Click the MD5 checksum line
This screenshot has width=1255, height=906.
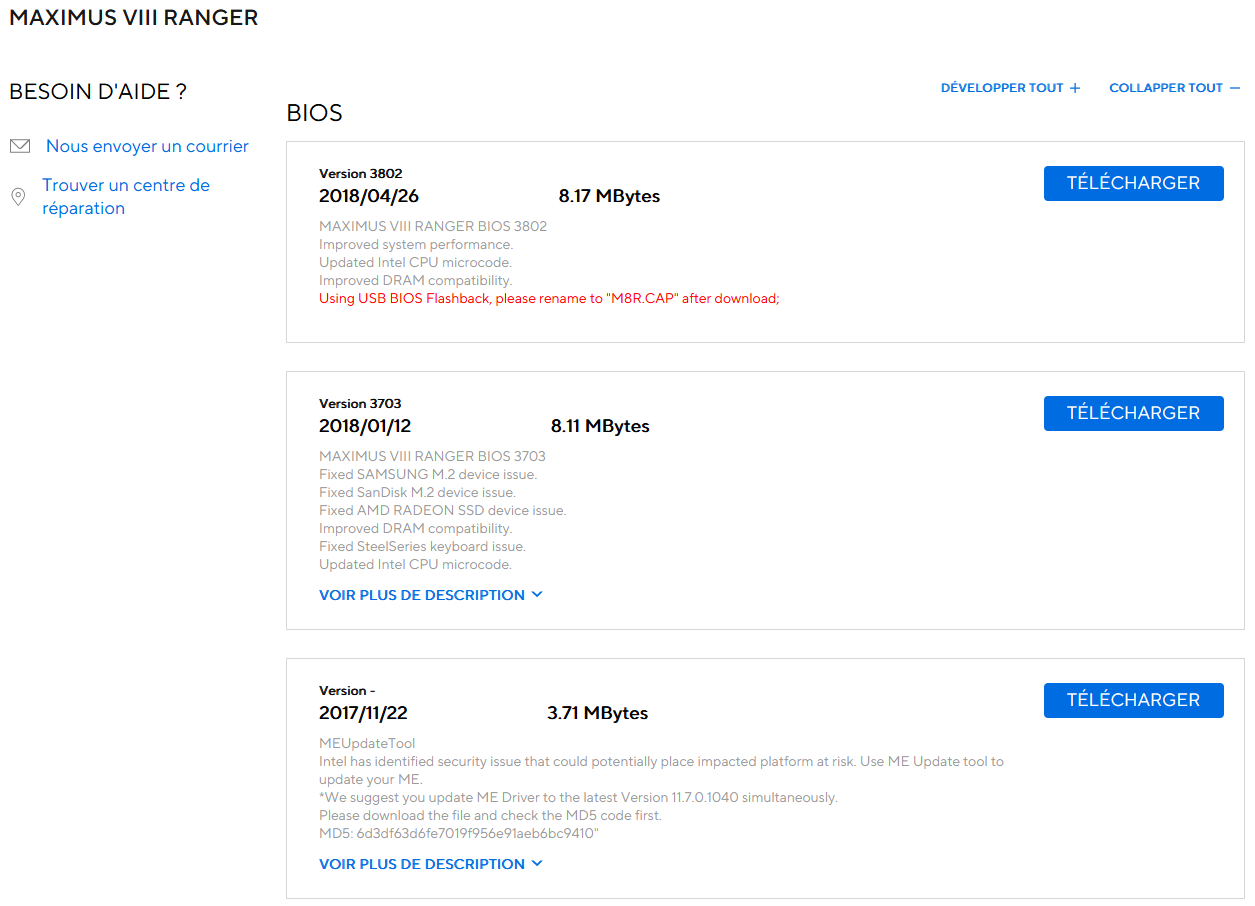459,834
